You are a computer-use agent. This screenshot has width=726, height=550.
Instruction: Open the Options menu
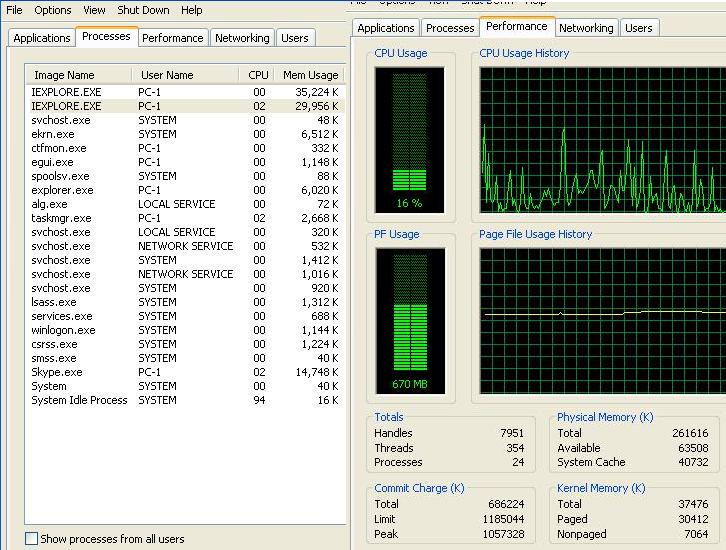click(53, 10)
